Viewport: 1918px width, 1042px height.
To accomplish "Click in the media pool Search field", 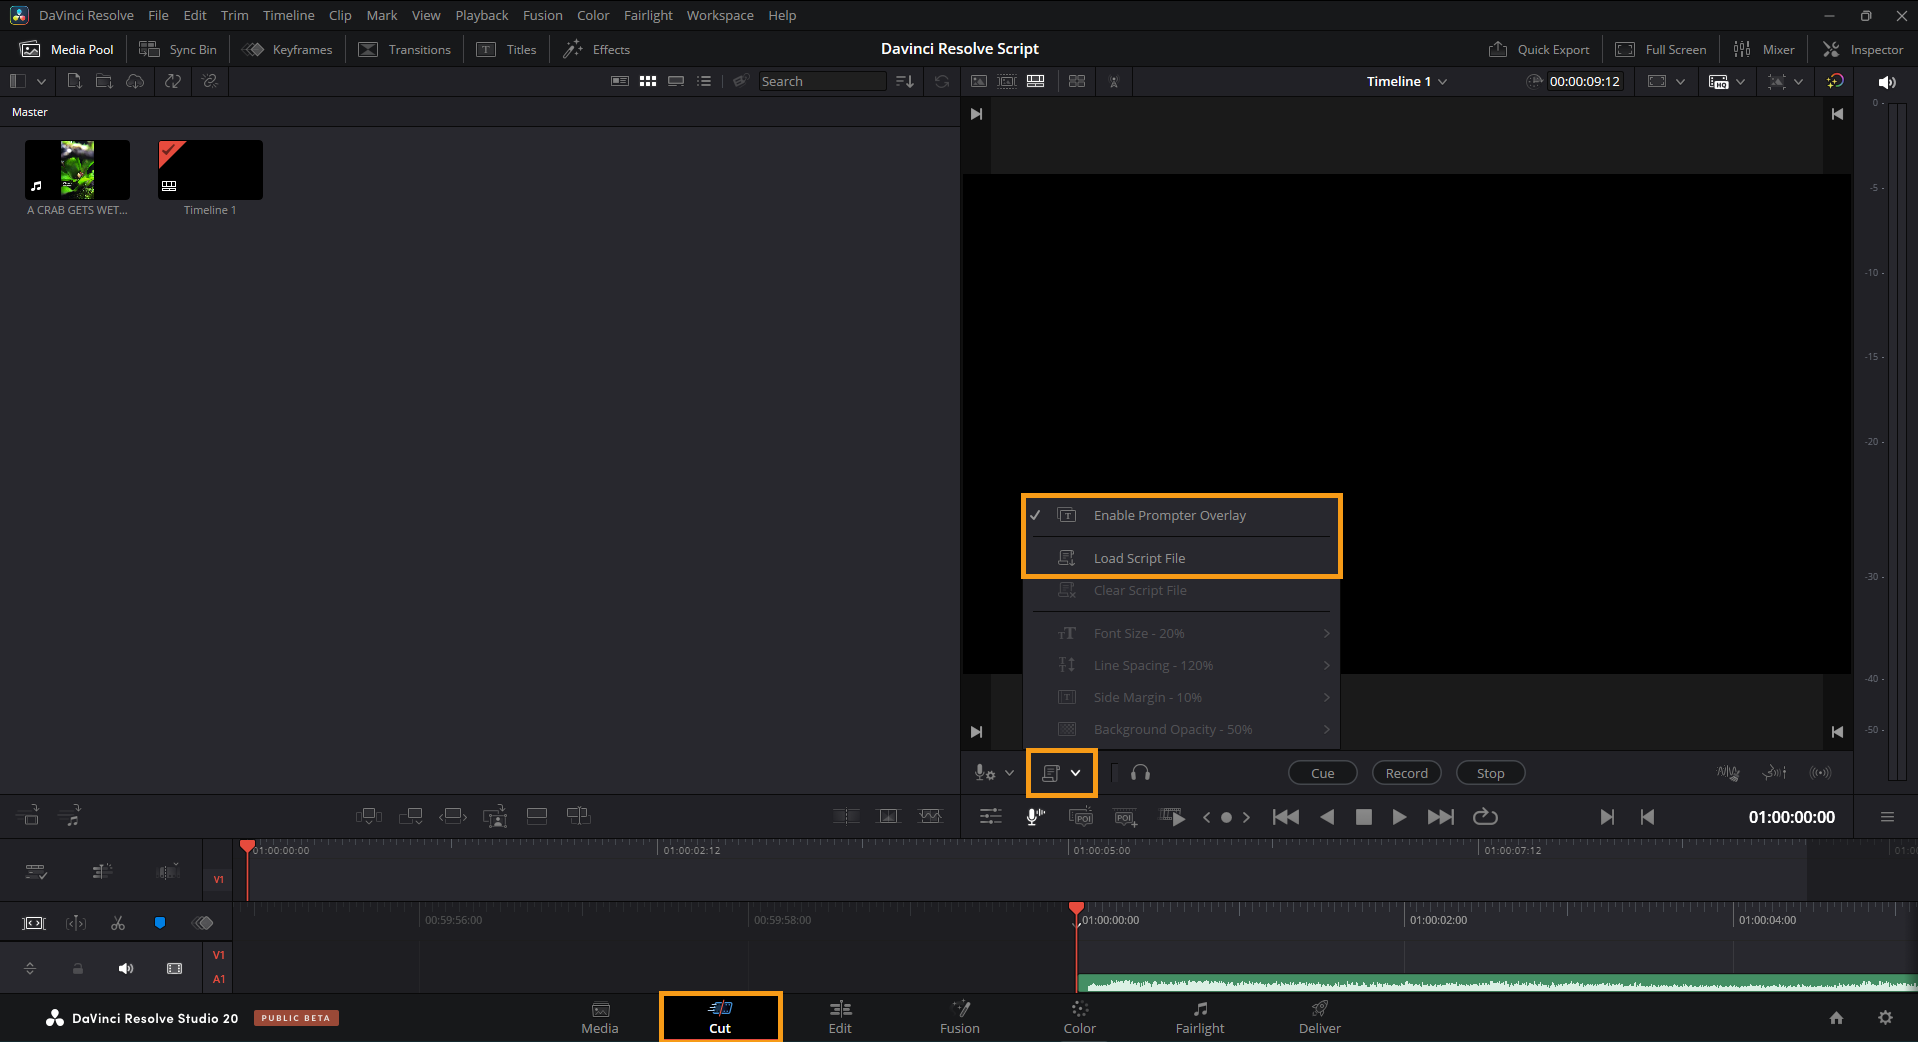I will point(821,81).
